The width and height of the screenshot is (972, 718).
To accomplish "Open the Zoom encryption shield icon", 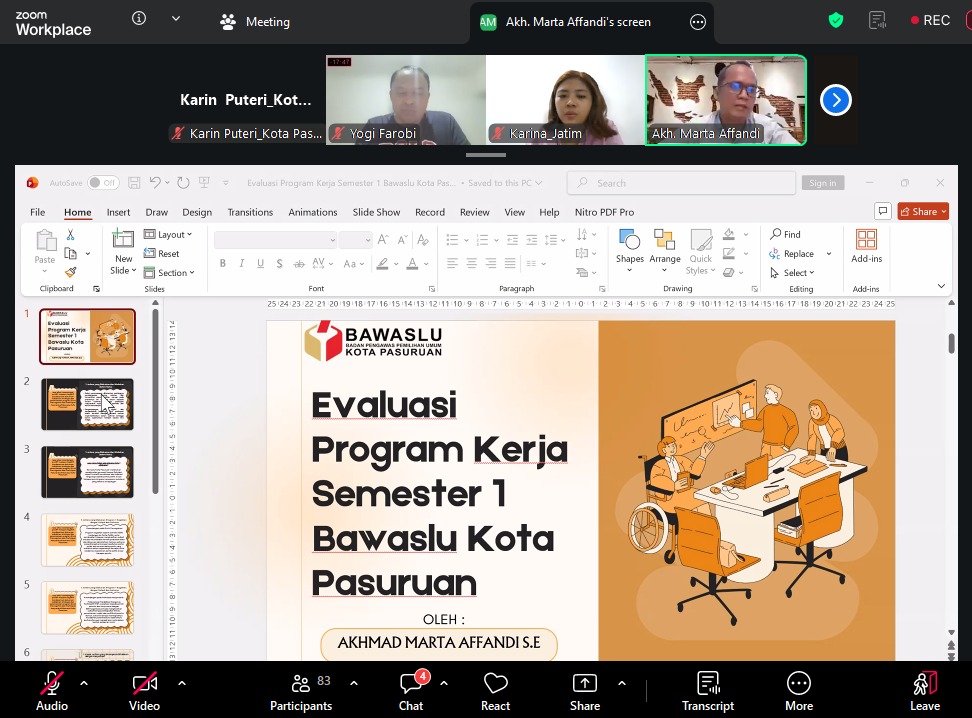I will 836,20.
